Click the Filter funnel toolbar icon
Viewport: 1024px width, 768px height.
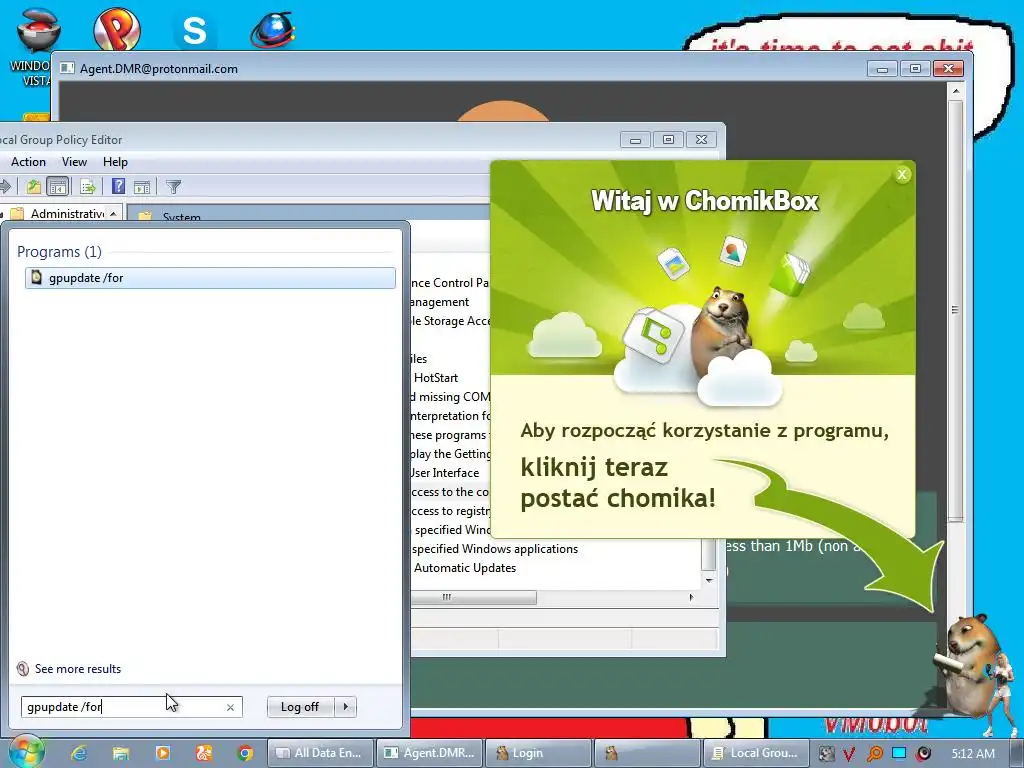(173, 187)
